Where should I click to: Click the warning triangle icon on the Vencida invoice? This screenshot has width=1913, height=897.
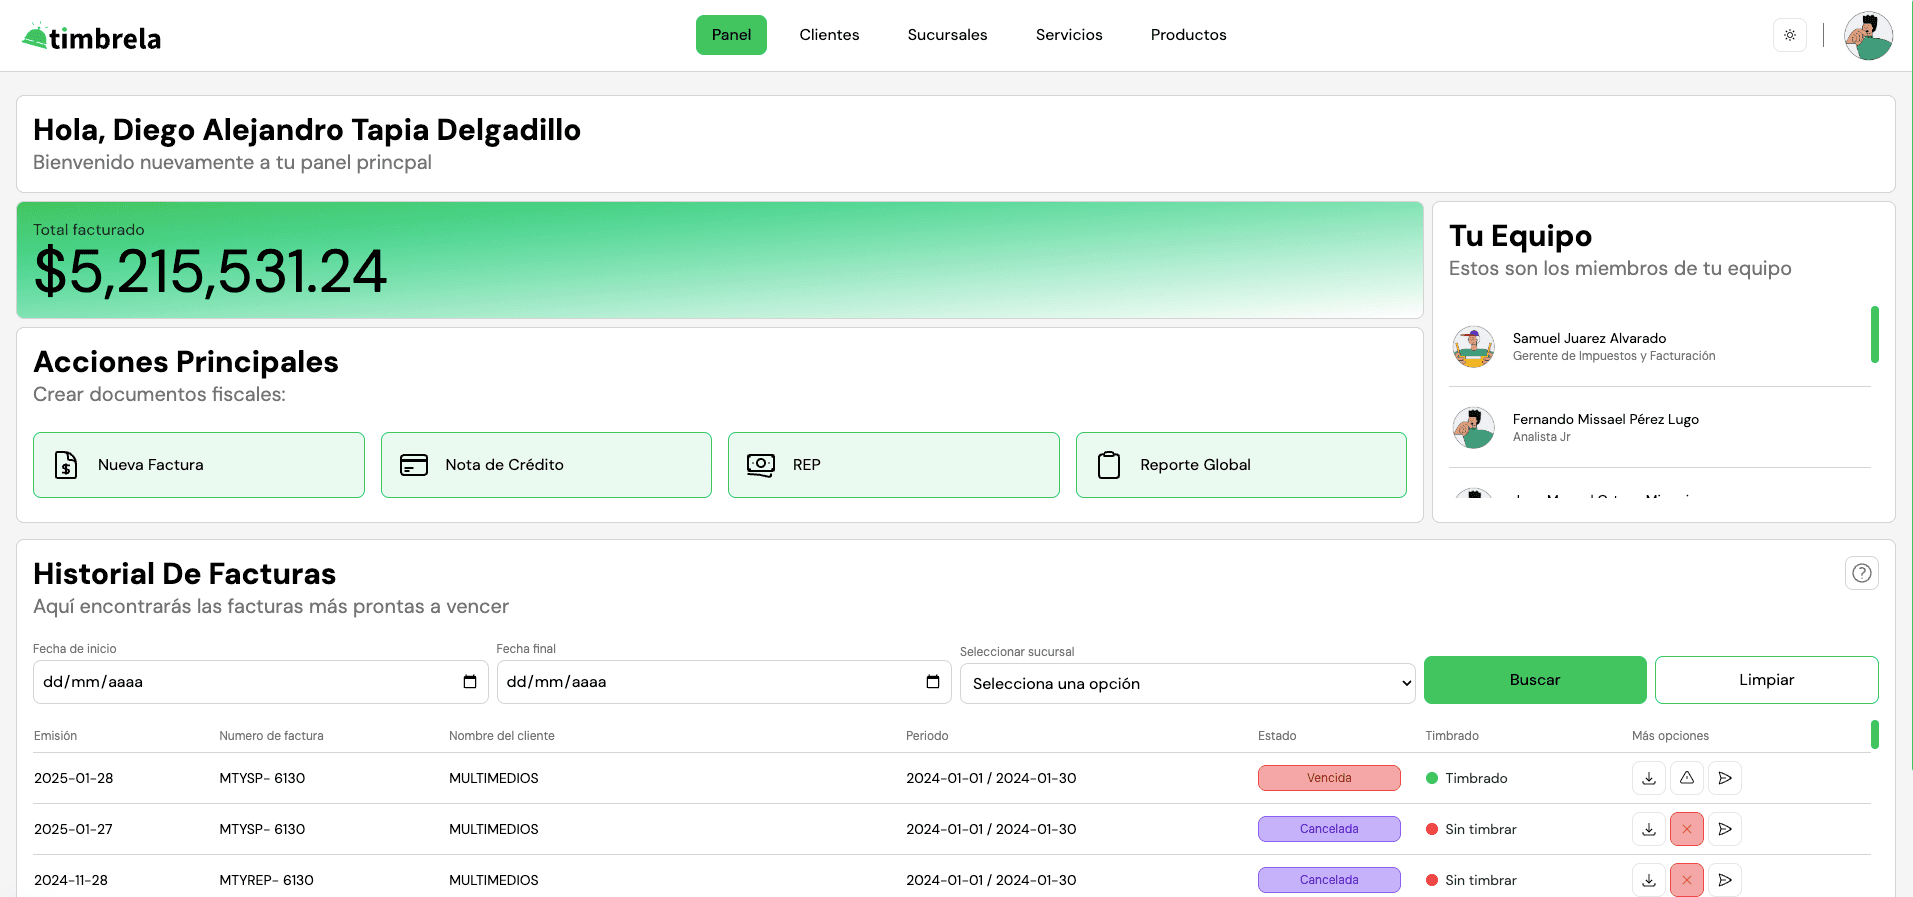point(1686,778)
